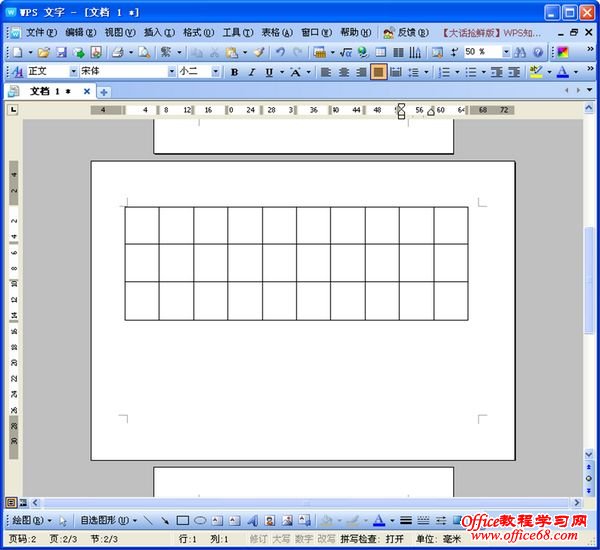Align text right

coord(361,72)
